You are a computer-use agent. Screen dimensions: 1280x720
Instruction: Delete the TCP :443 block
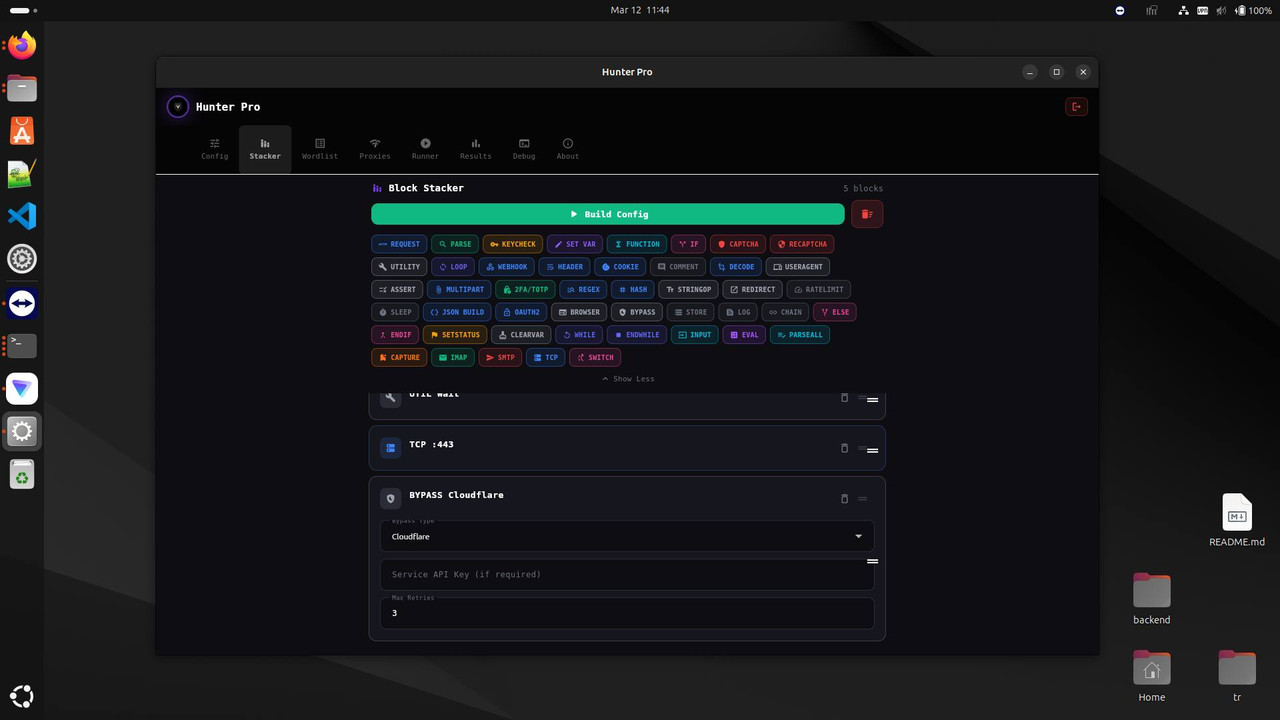[x=844, y=448]
